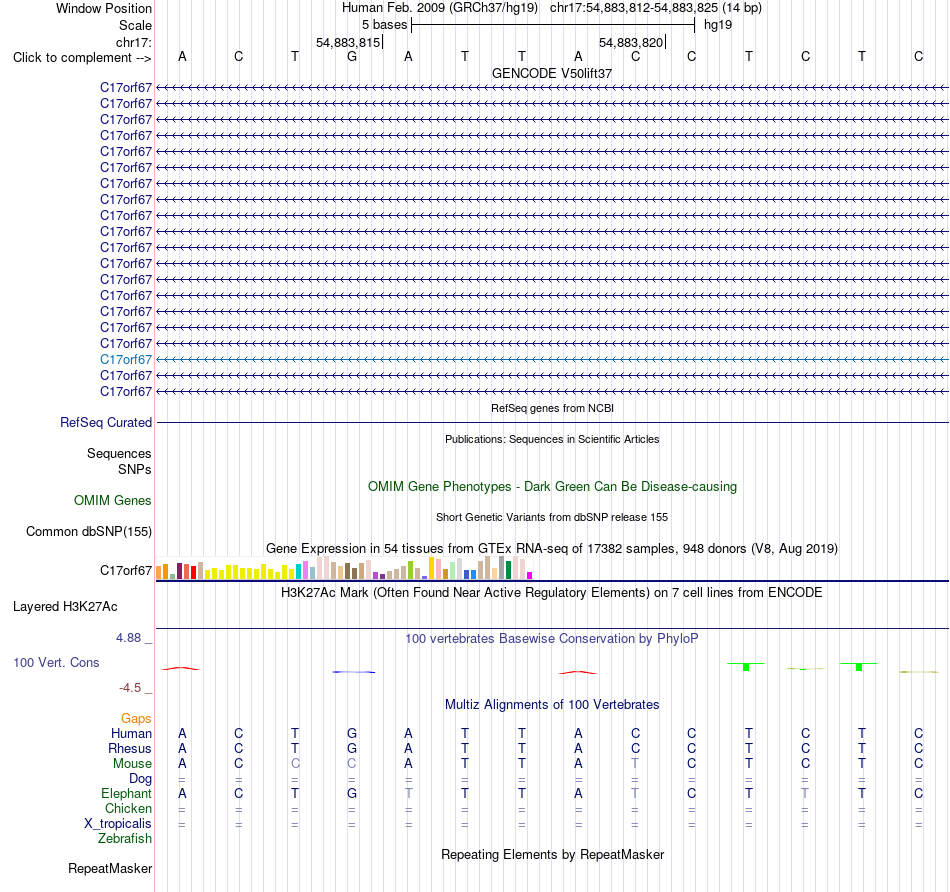The height and width of the screenshot is (892, 950).
Task: Click the C17orf67 label beside GTEx bars
Action: point(125,570)
